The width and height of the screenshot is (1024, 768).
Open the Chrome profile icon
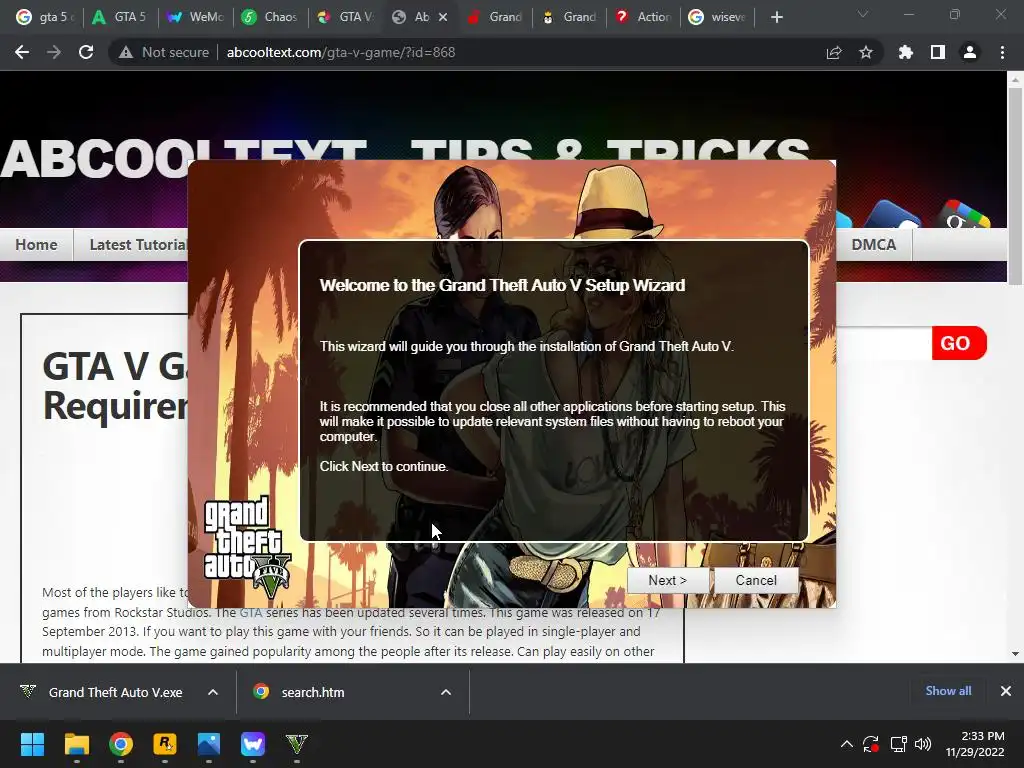click(x=970, y=52)
